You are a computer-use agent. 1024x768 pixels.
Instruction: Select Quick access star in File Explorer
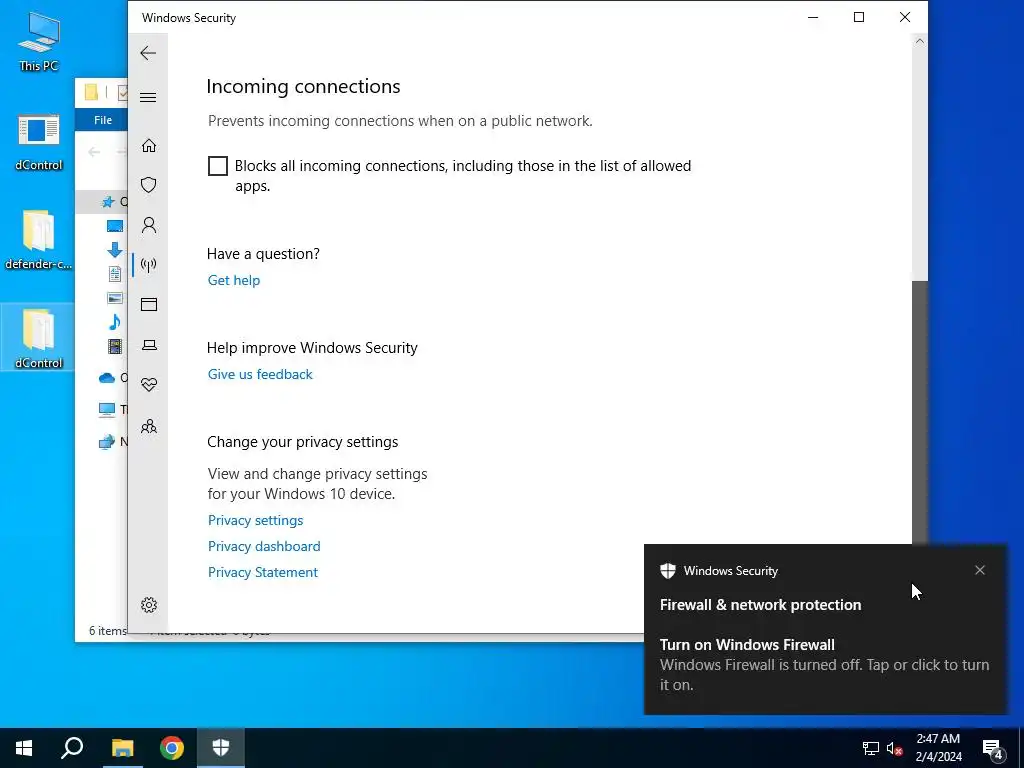(108, 202)
